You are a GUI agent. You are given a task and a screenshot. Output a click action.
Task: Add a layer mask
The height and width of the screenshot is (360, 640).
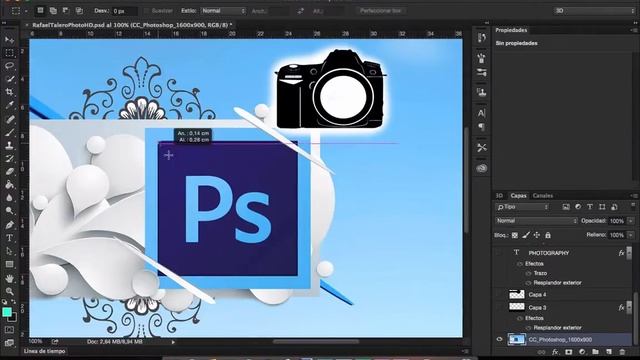tap(569, 352)
